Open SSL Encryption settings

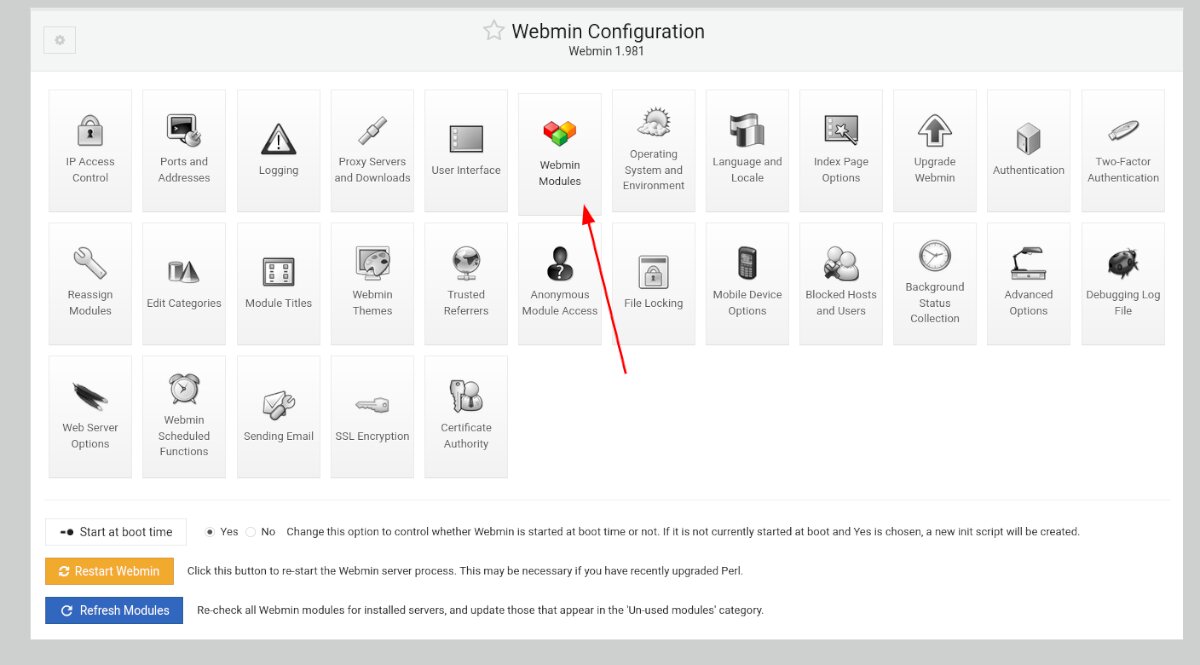click(372, 416)
